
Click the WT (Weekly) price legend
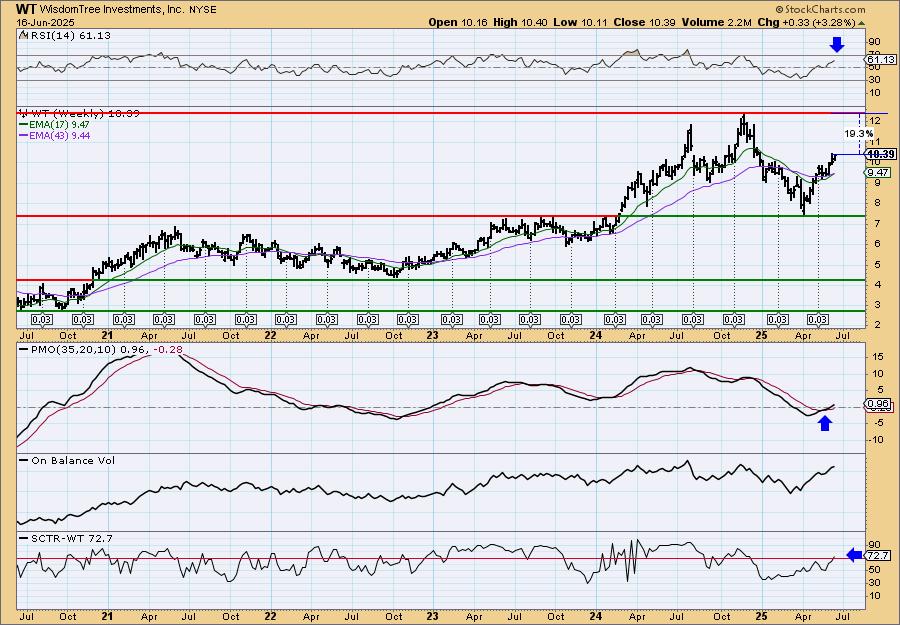click(79, 114)
